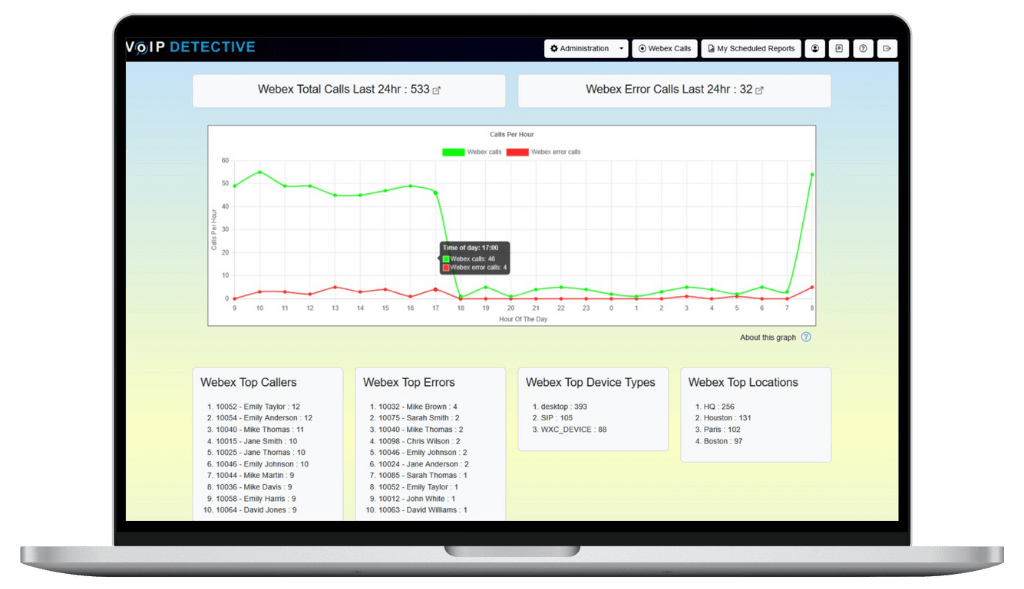Select error entry 10046 - Emily Johnson : 2
Image resolution: width=1024 pixels, height=589 pixels.
coord(423,453)
